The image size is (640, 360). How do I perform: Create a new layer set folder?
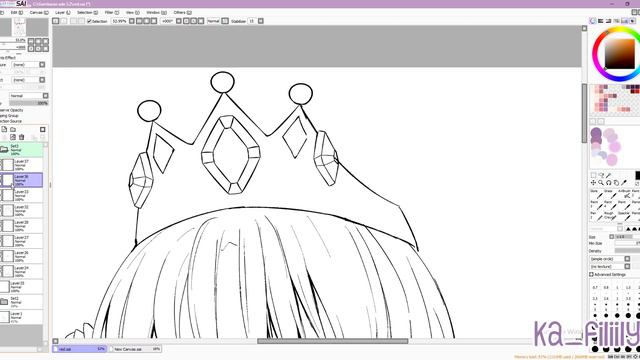pyautogui.click(x=13, y=129)
